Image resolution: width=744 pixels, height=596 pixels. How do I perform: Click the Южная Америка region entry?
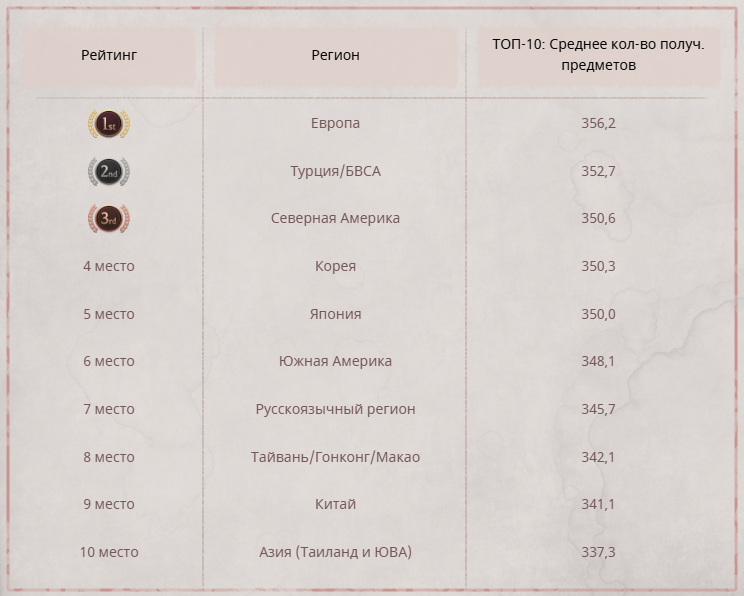[x=335, y=361]
